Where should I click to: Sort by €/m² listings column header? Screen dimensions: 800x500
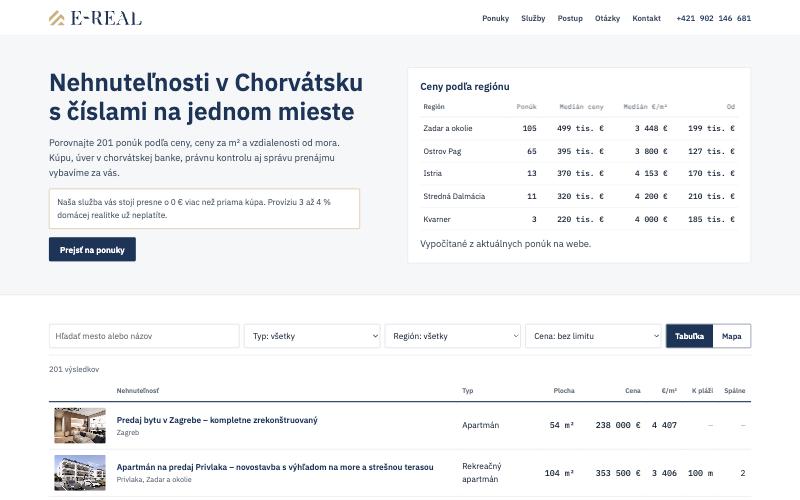pyautogui.click(x=669, y=391)
